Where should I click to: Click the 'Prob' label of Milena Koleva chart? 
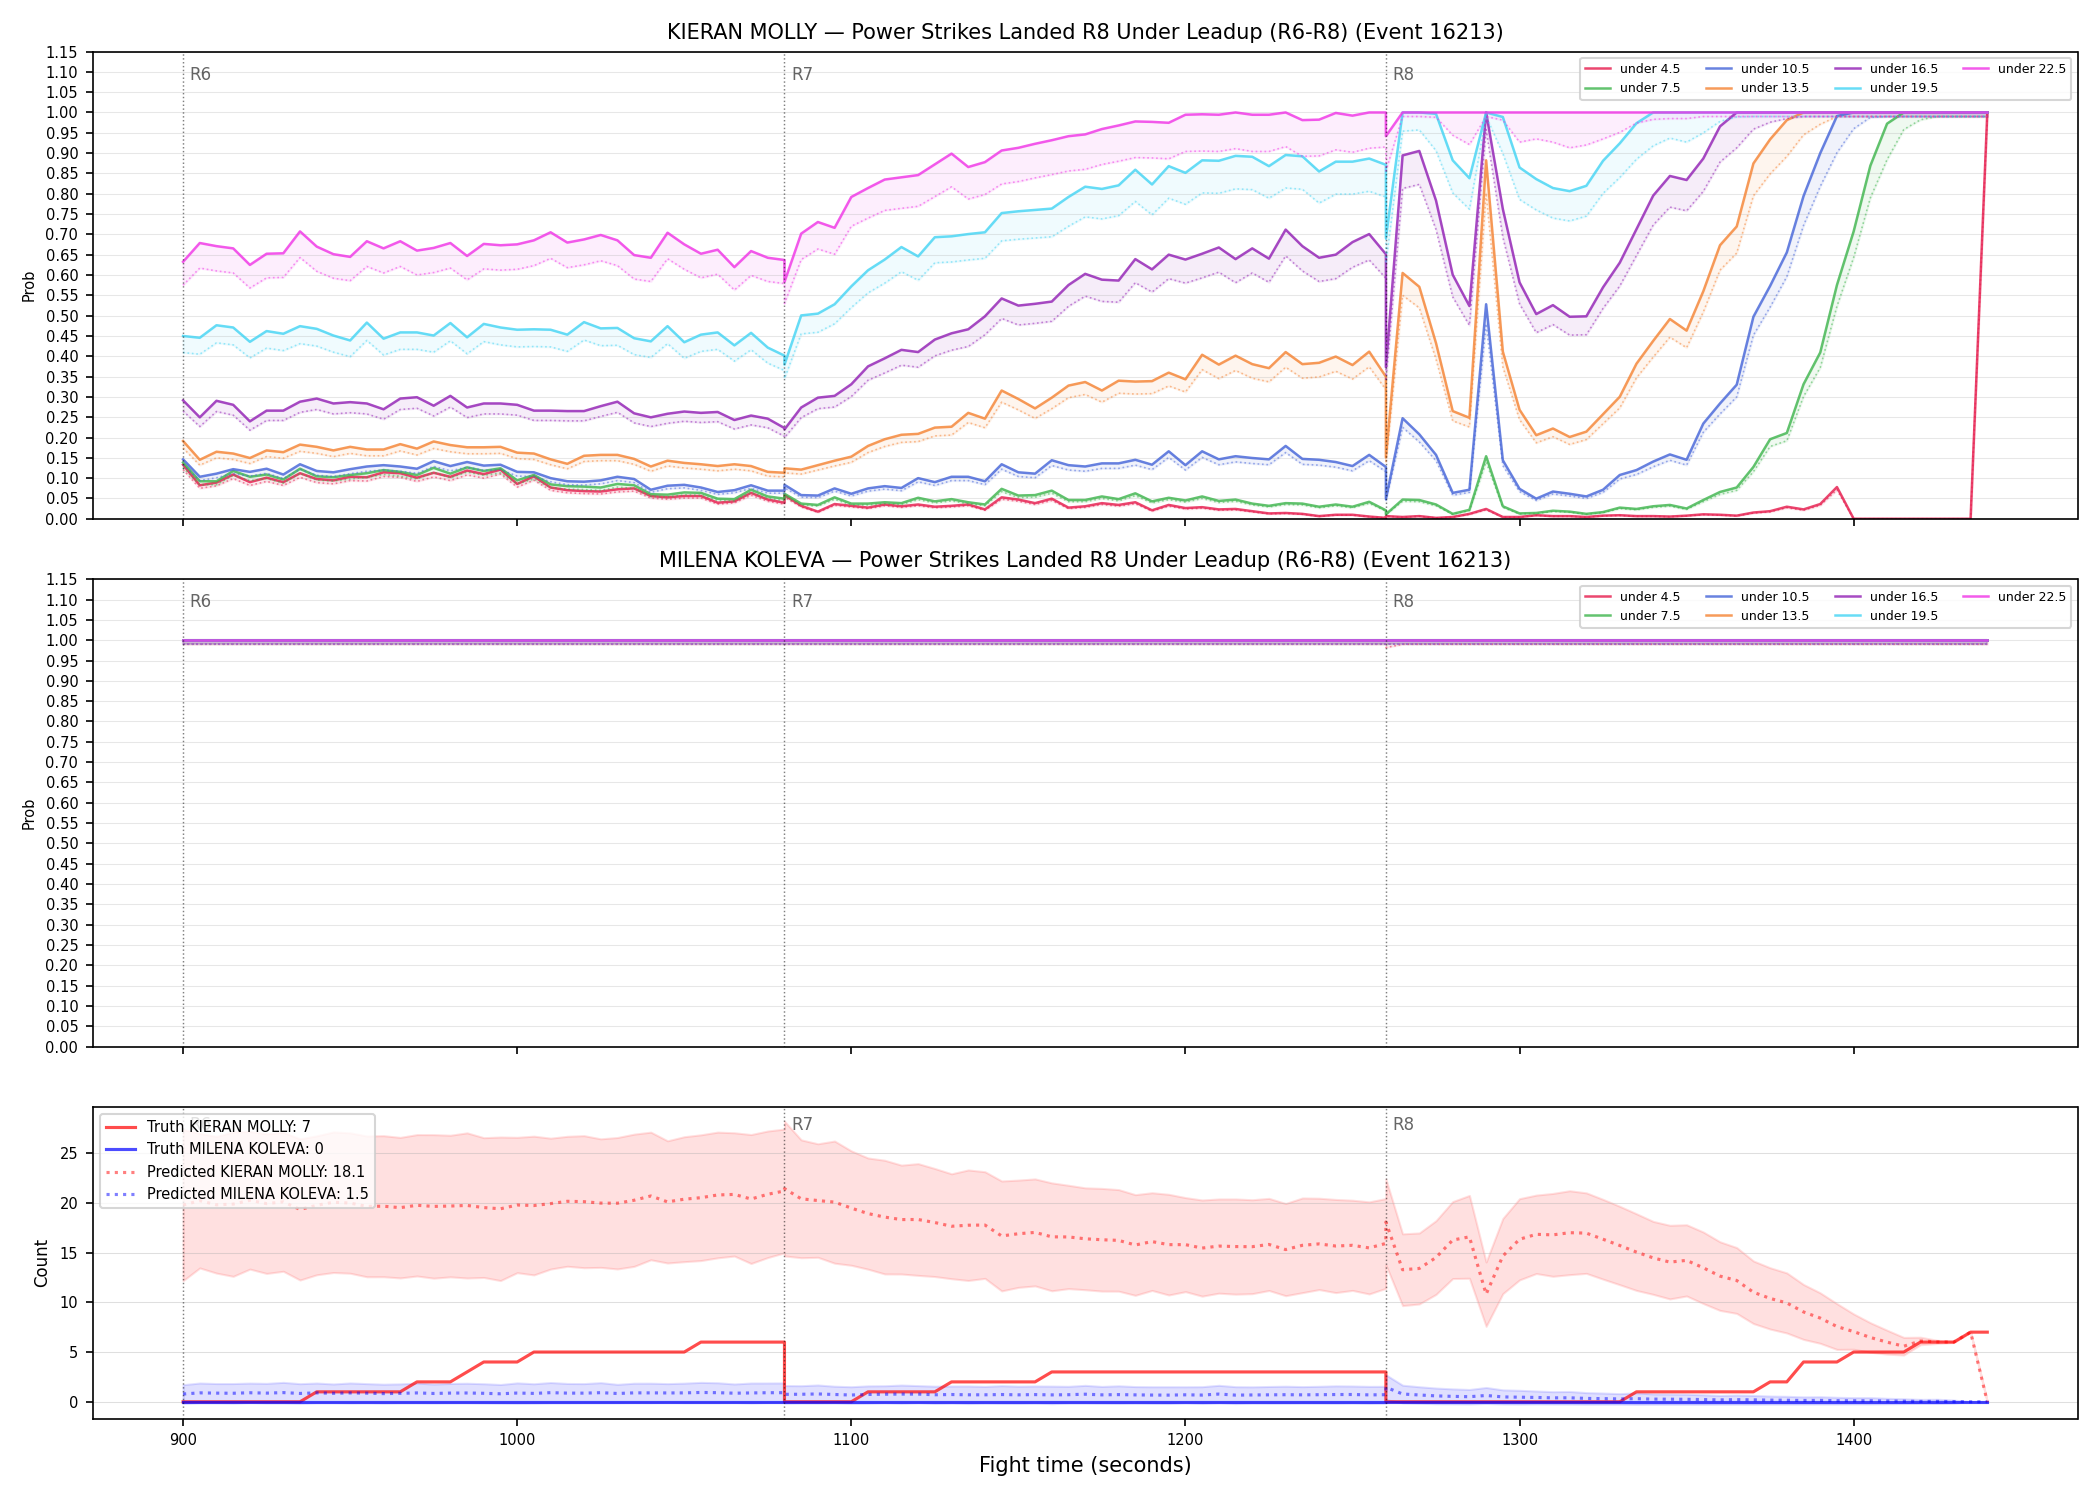tap(29, 814)
